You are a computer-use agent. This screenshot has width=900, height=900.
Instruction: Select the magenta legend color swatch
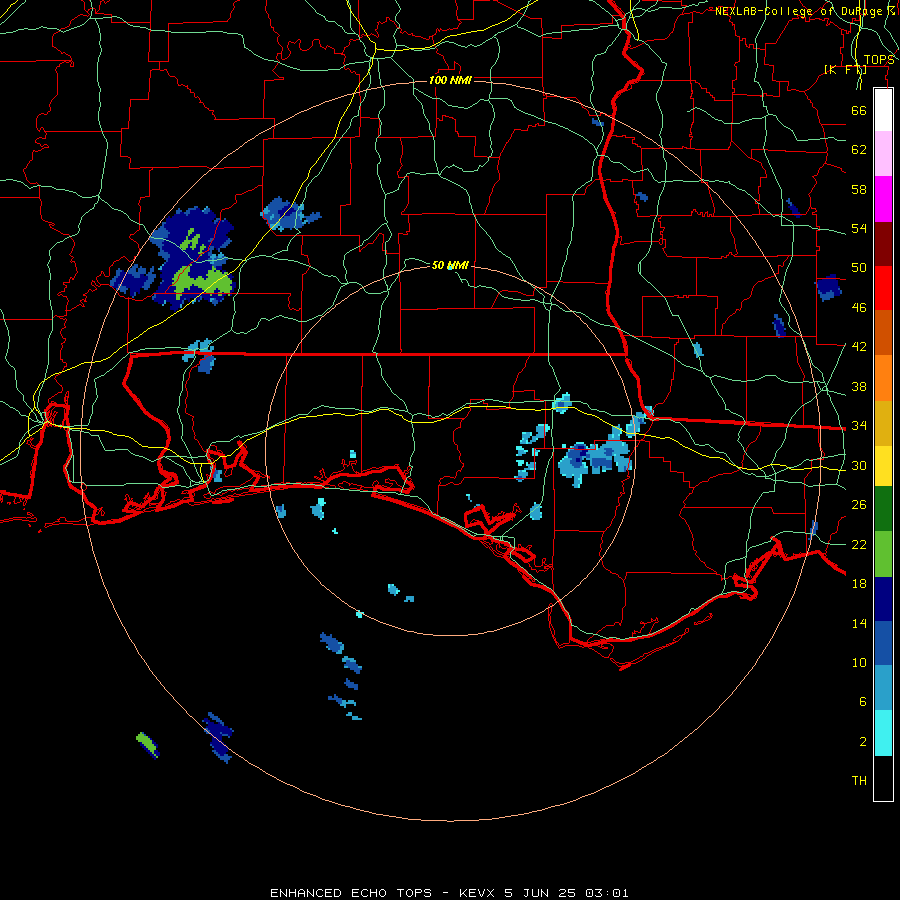click(883, 199)
